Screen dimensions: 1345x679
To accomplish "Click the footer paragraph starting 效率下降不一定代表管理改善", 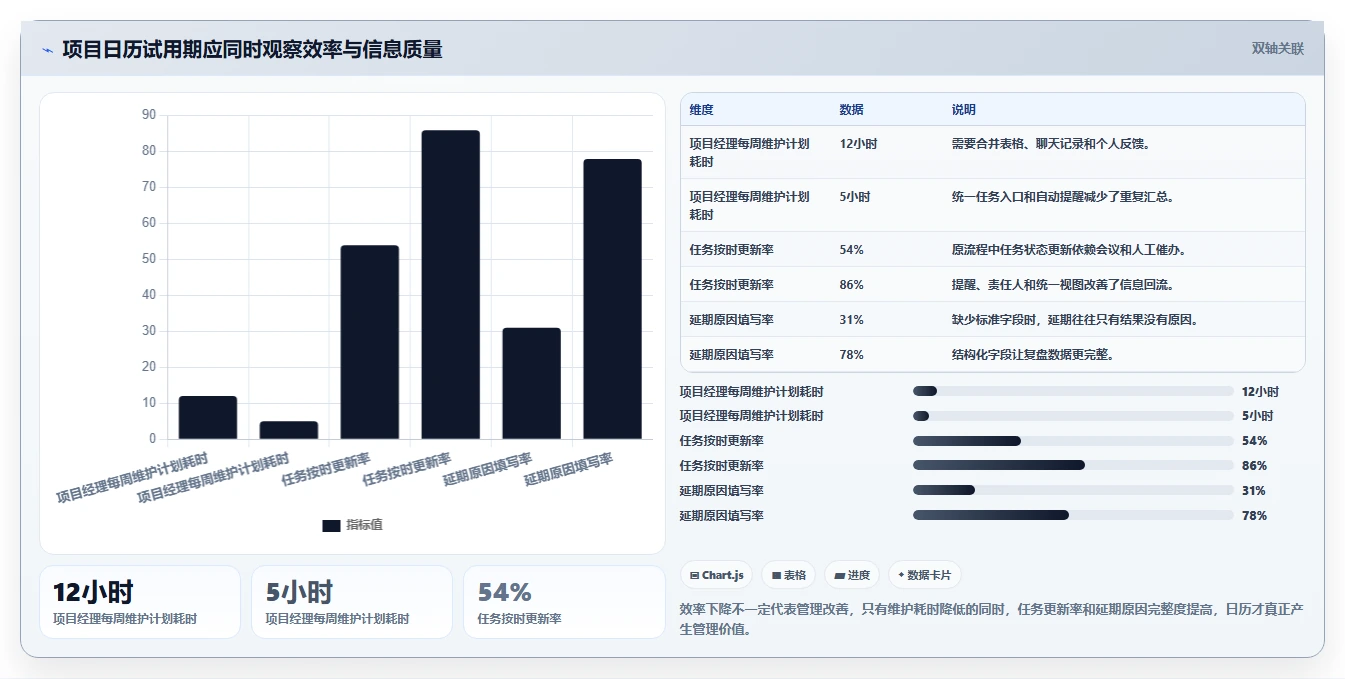I will tap(992, 619).
